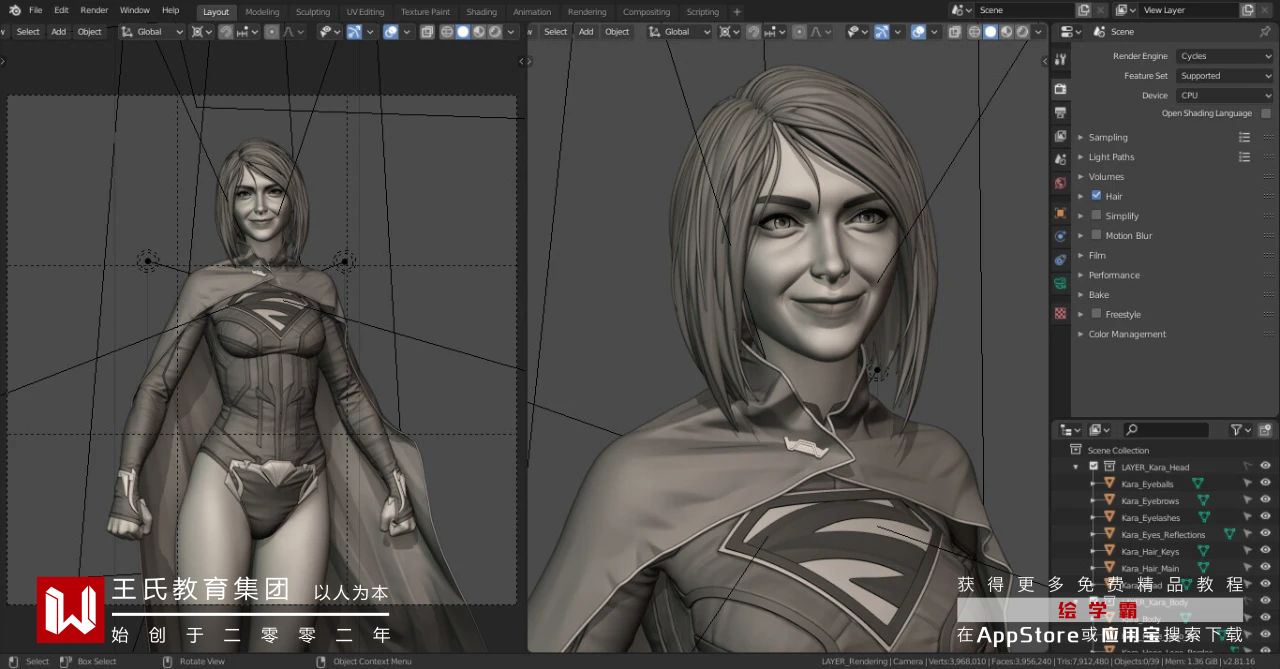Viewport: 1280px width, 669px height.
Task: Open the Help menu
Action: click(170, 10)
